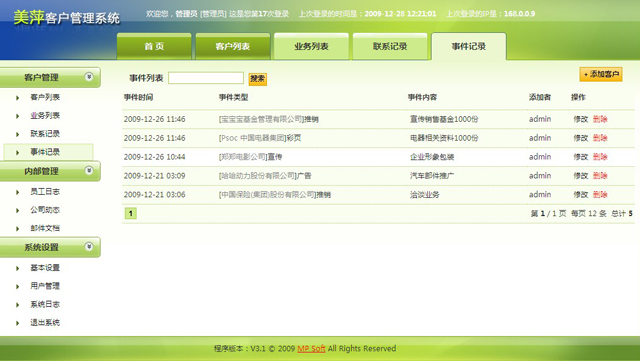The height and width of the screenshot is (361, 640).
Task: Click 修改 for 宝宝宝基金管理有限公司 event
Action: click(580, 119)
